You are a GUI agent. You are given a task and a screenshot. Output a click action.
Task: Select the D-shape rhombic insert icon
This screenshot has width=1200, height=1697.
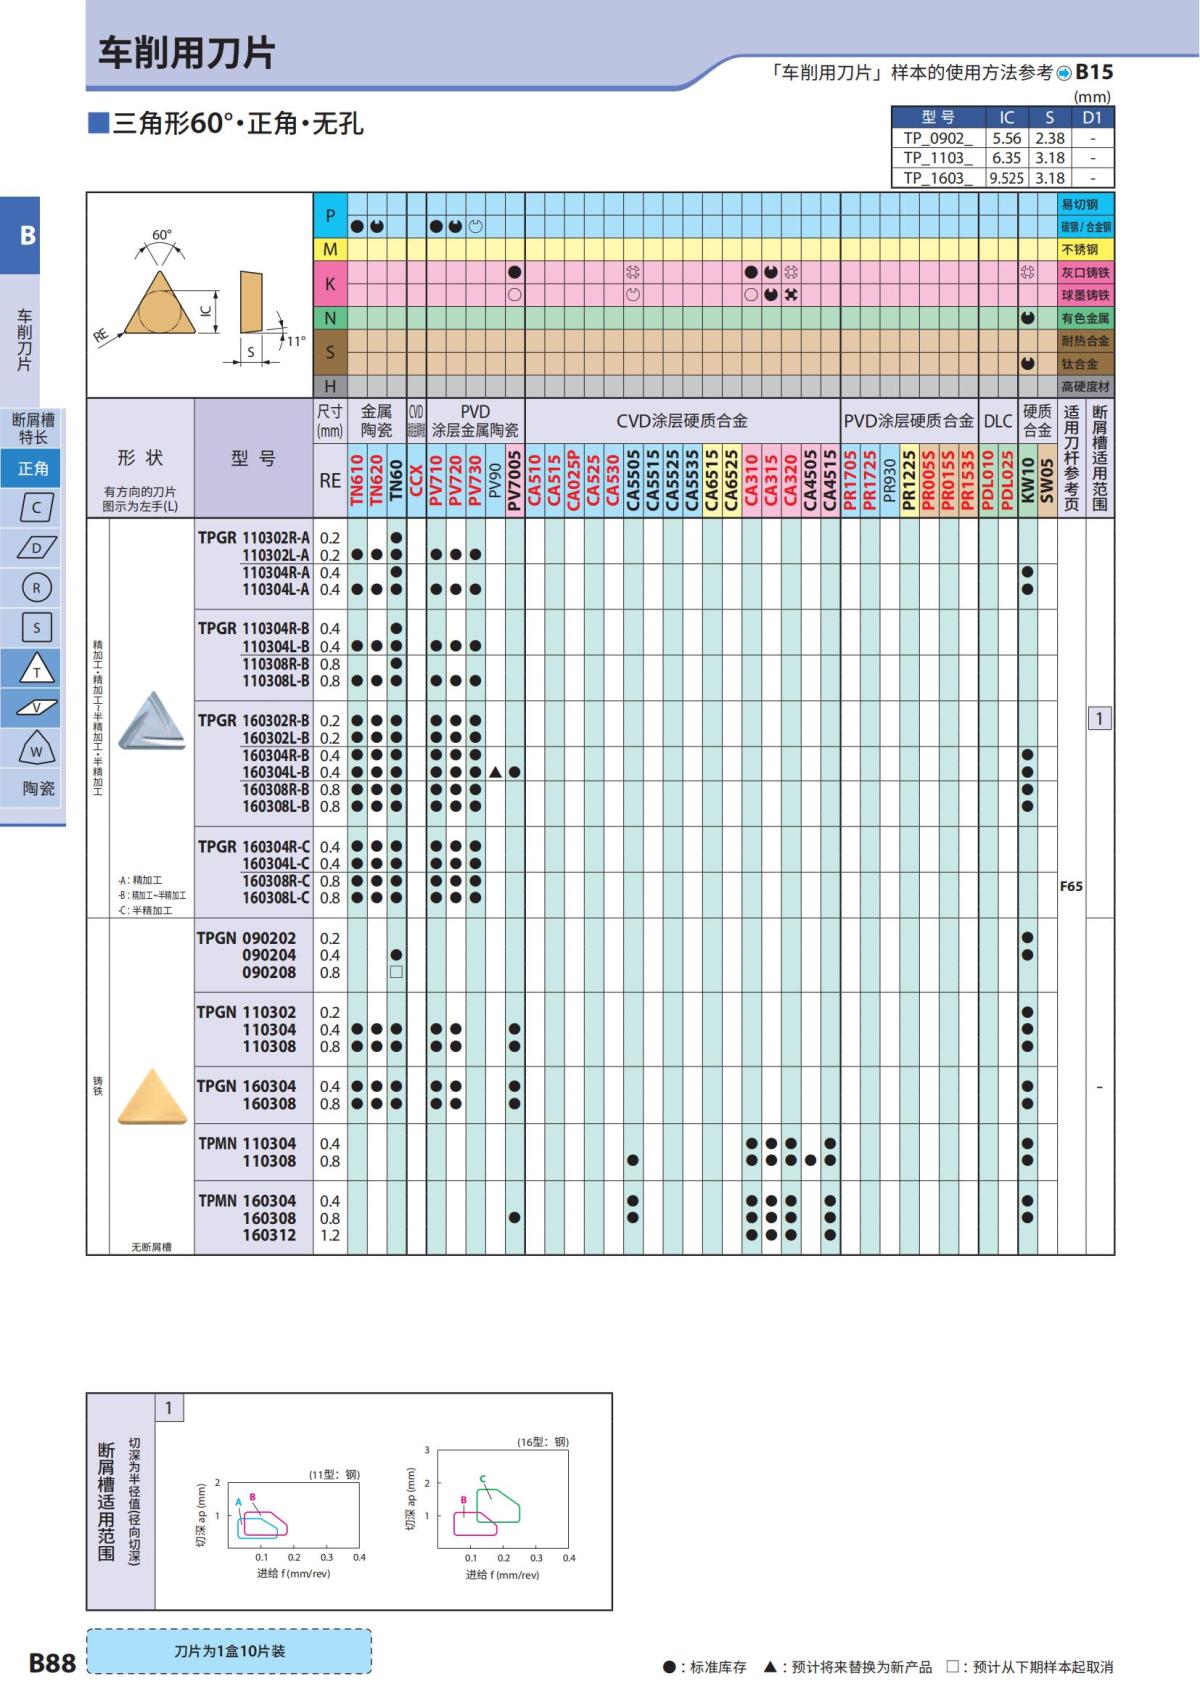[37, 547]
